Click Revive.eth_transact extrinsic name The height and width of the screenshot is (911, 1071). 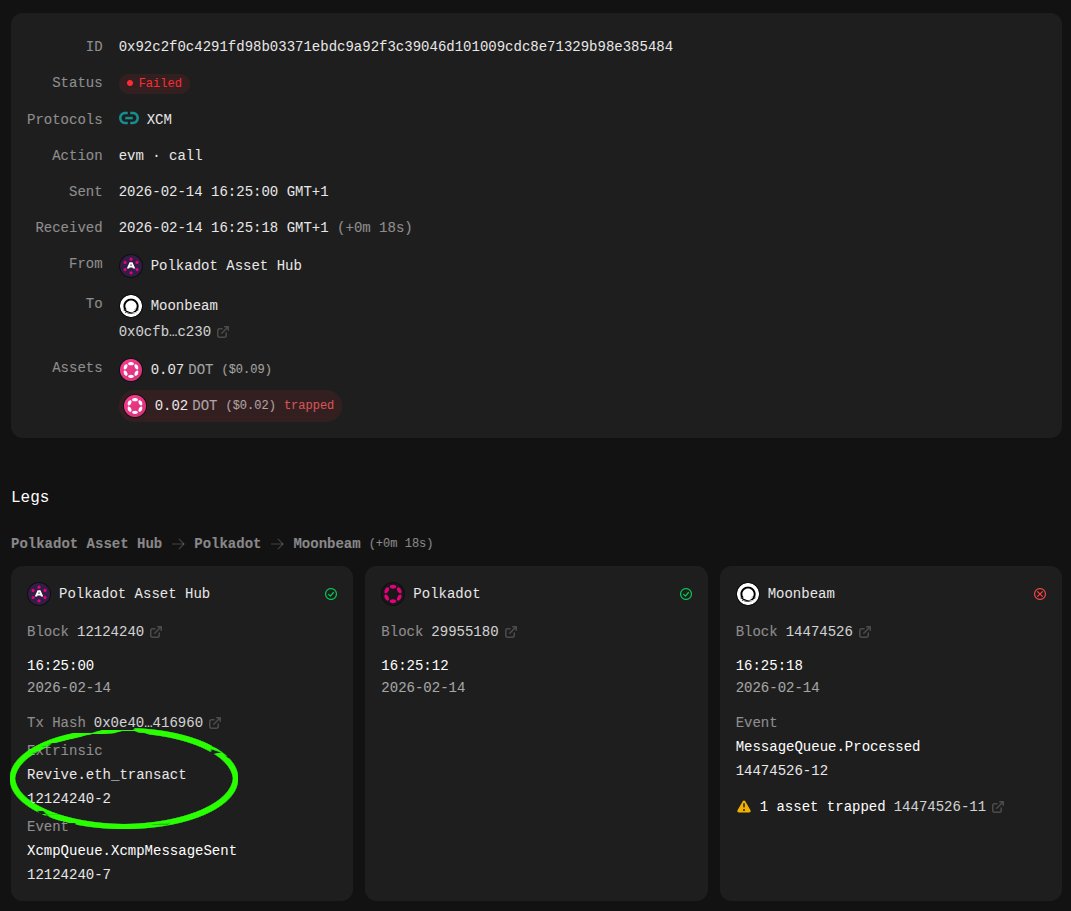[x=107, y=774]
